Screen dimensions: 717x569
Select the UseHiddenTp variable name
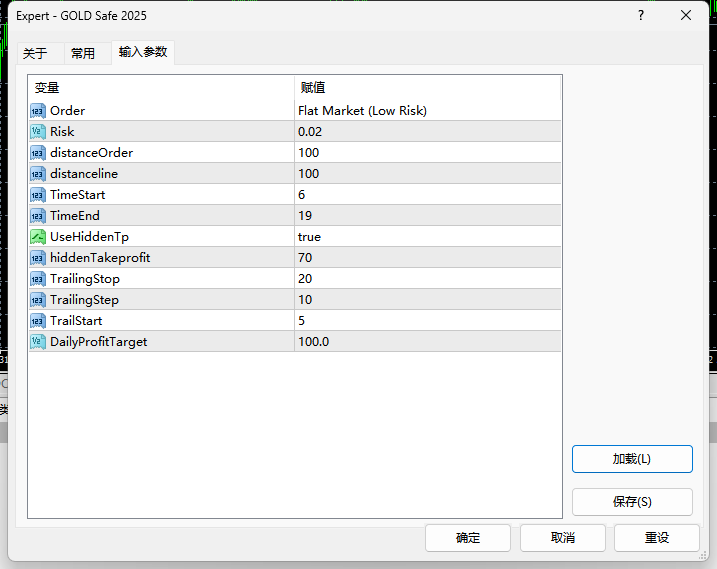click(x=90, y=237)
